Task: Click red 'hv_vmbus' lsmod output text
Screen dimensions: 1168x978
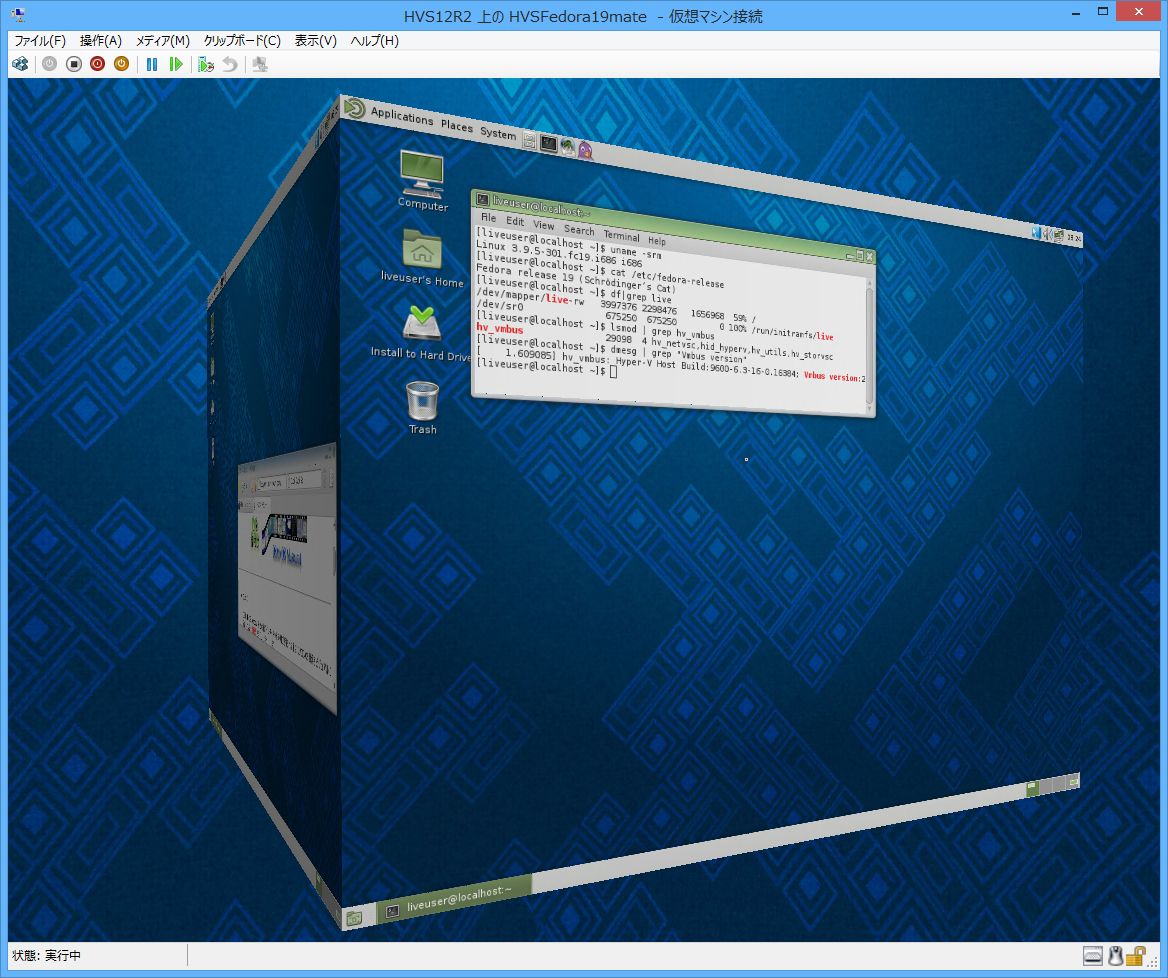Action: [499, 328]
